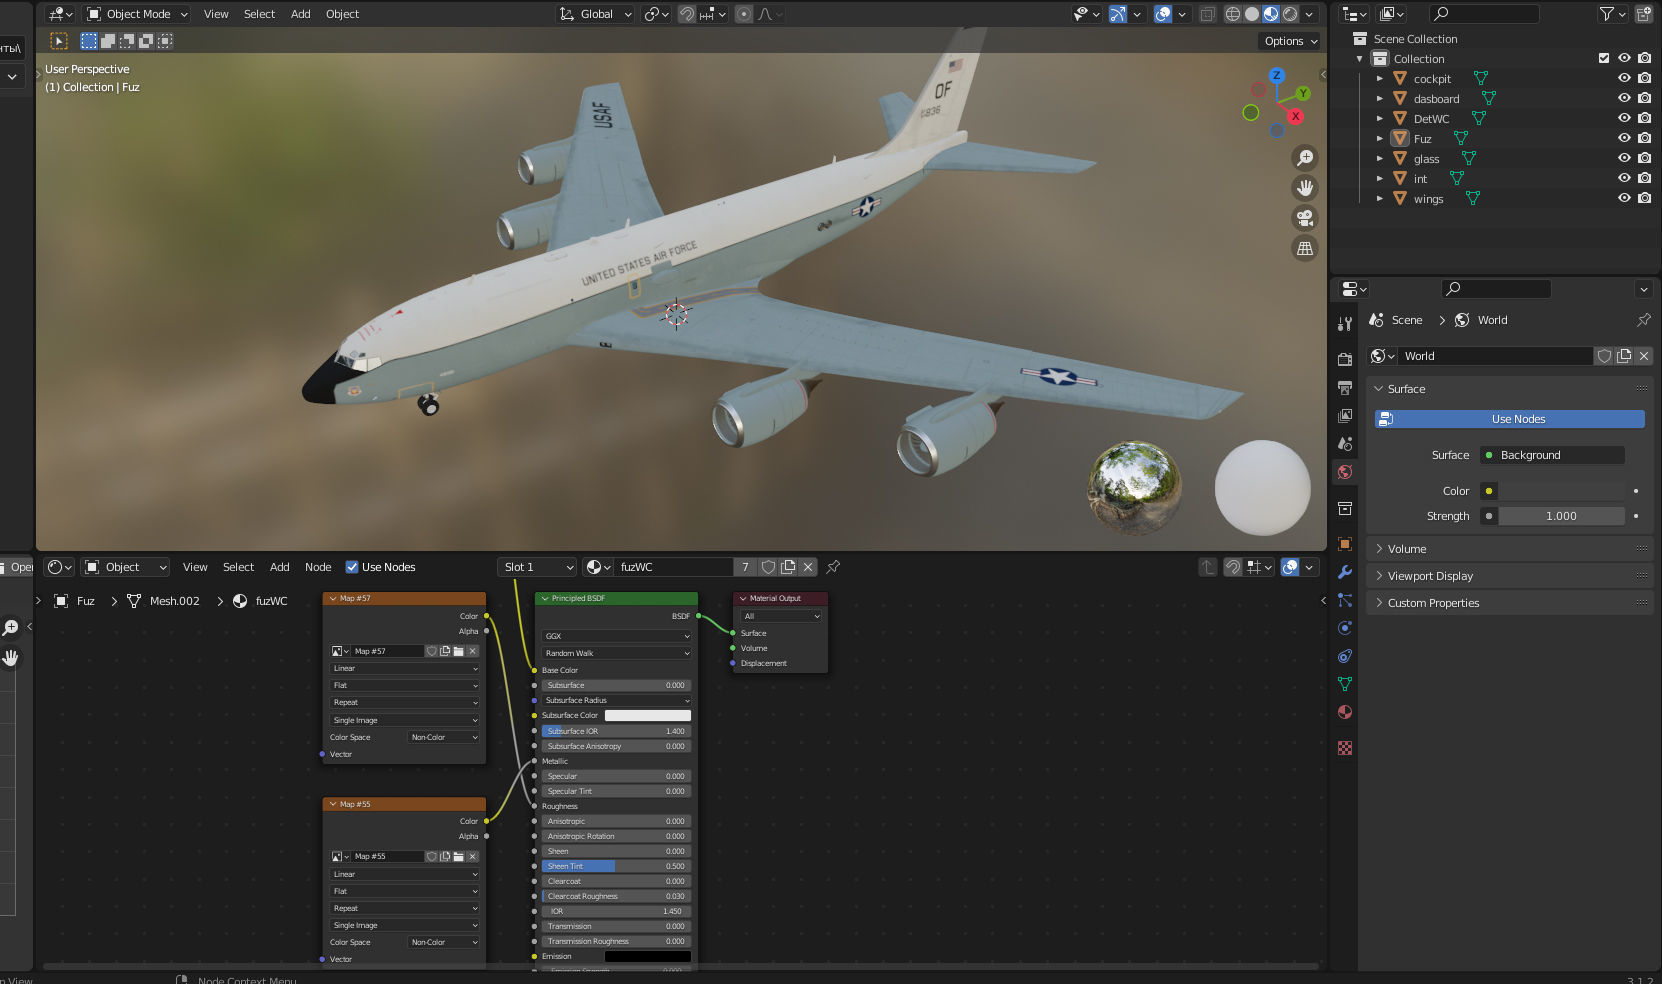Pin the node editor material

pyautogui.click(x=833, y=567)
